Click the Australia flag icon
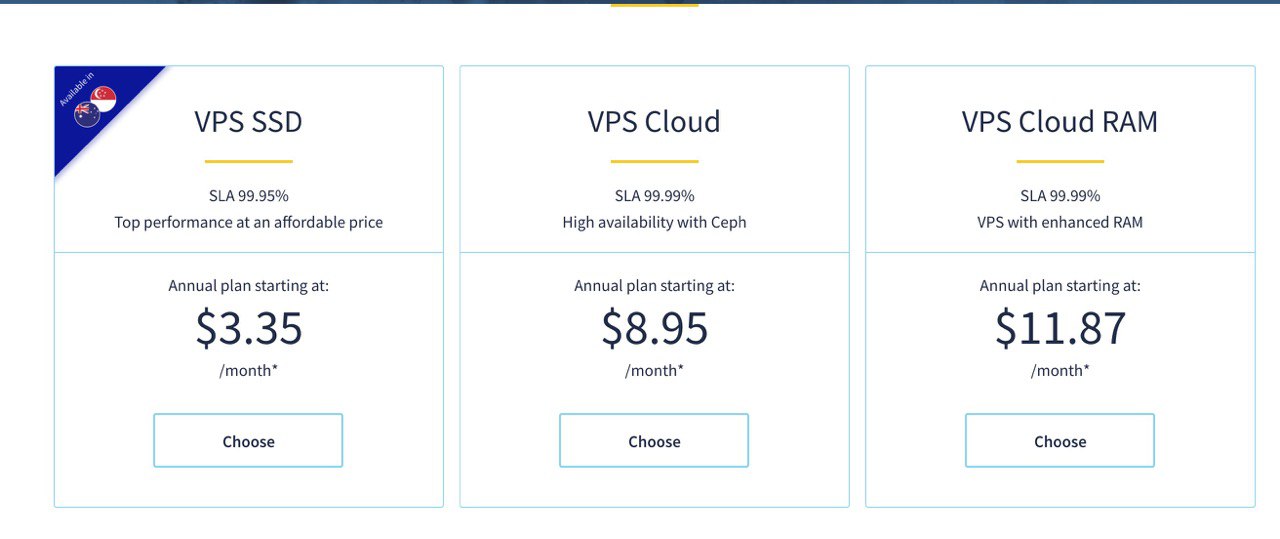The width and height of the screenshot is (1280, 539). [87, 115]
